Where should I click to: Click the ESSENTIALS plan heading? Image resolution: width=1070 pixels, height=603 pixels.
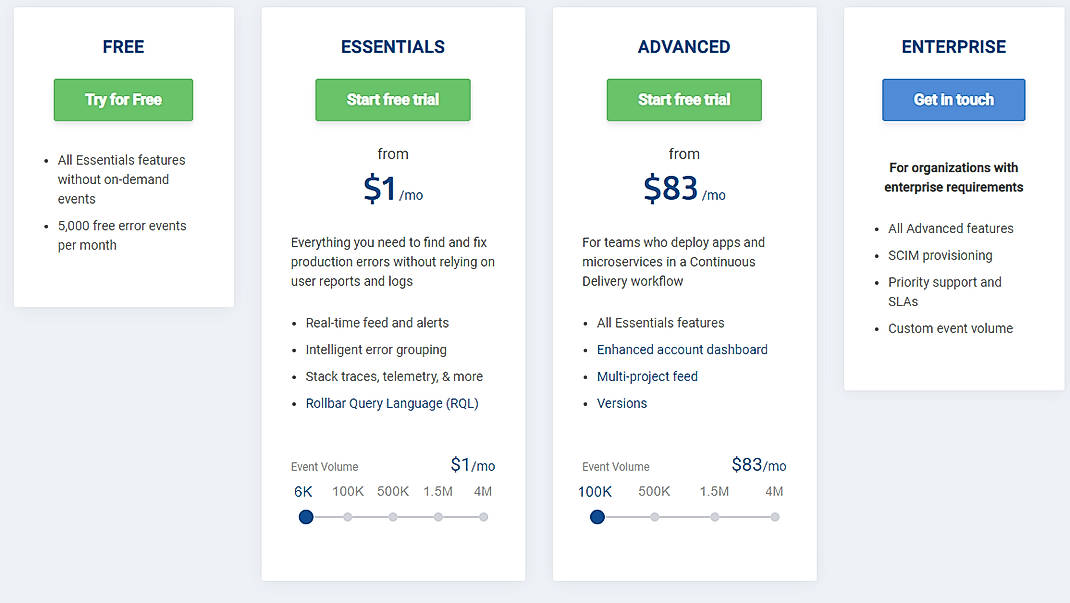[392, 47]
